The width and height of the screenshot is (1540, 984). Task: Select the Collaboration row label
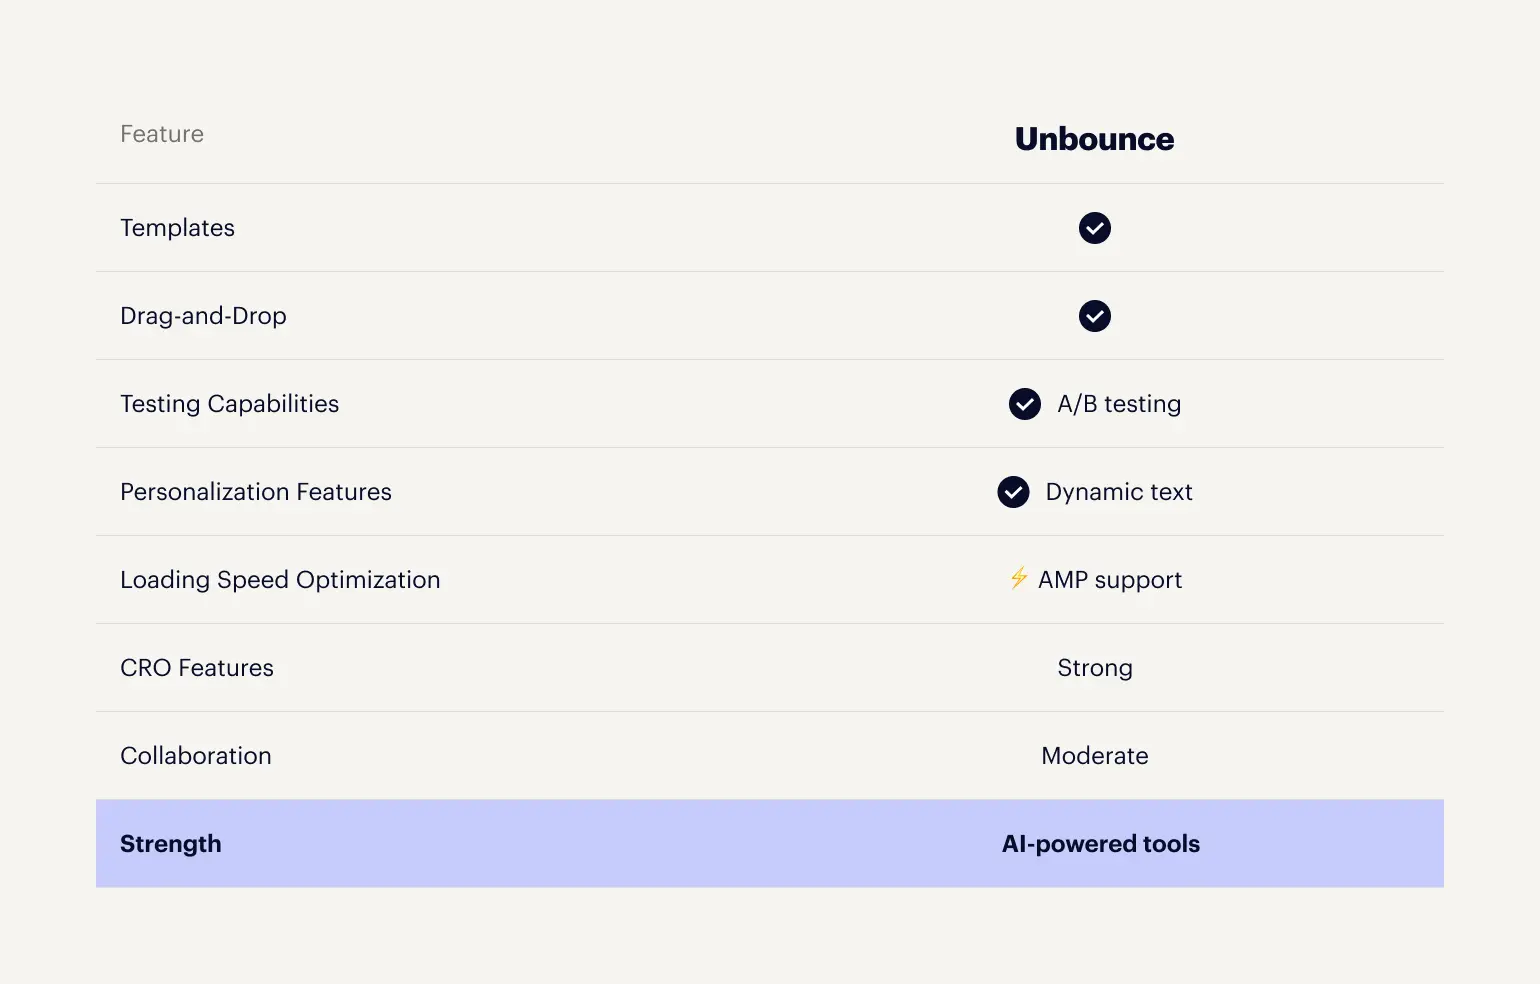(x=196, y=756)
